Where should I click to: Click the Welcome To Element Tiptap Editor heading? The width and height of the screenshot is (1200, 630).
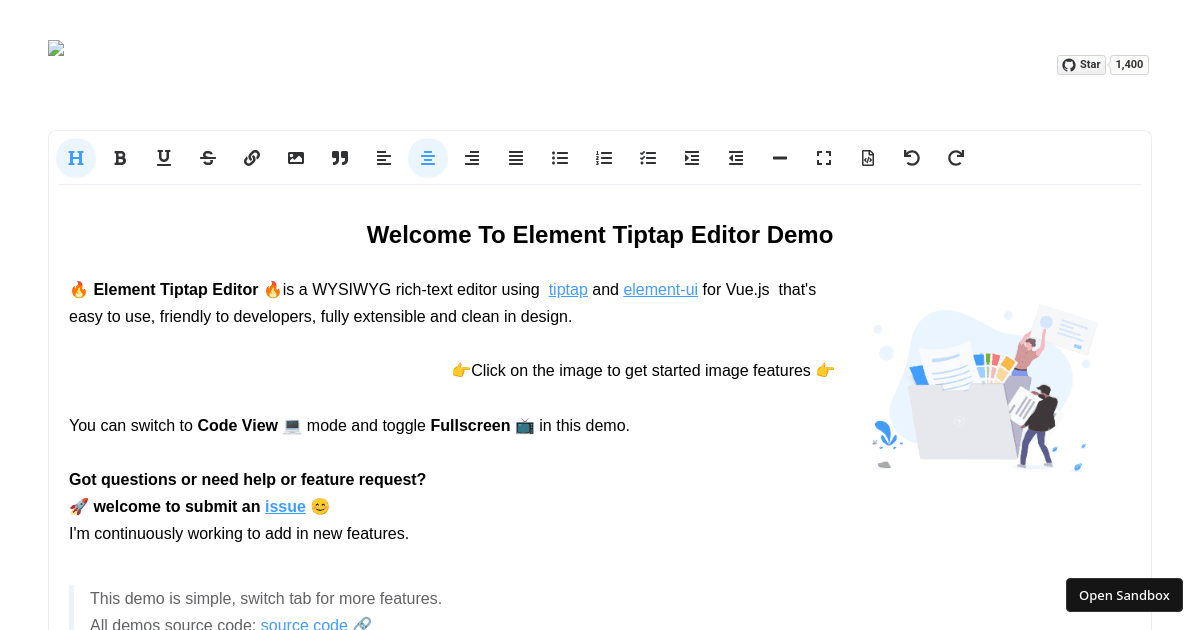[600, 235]
